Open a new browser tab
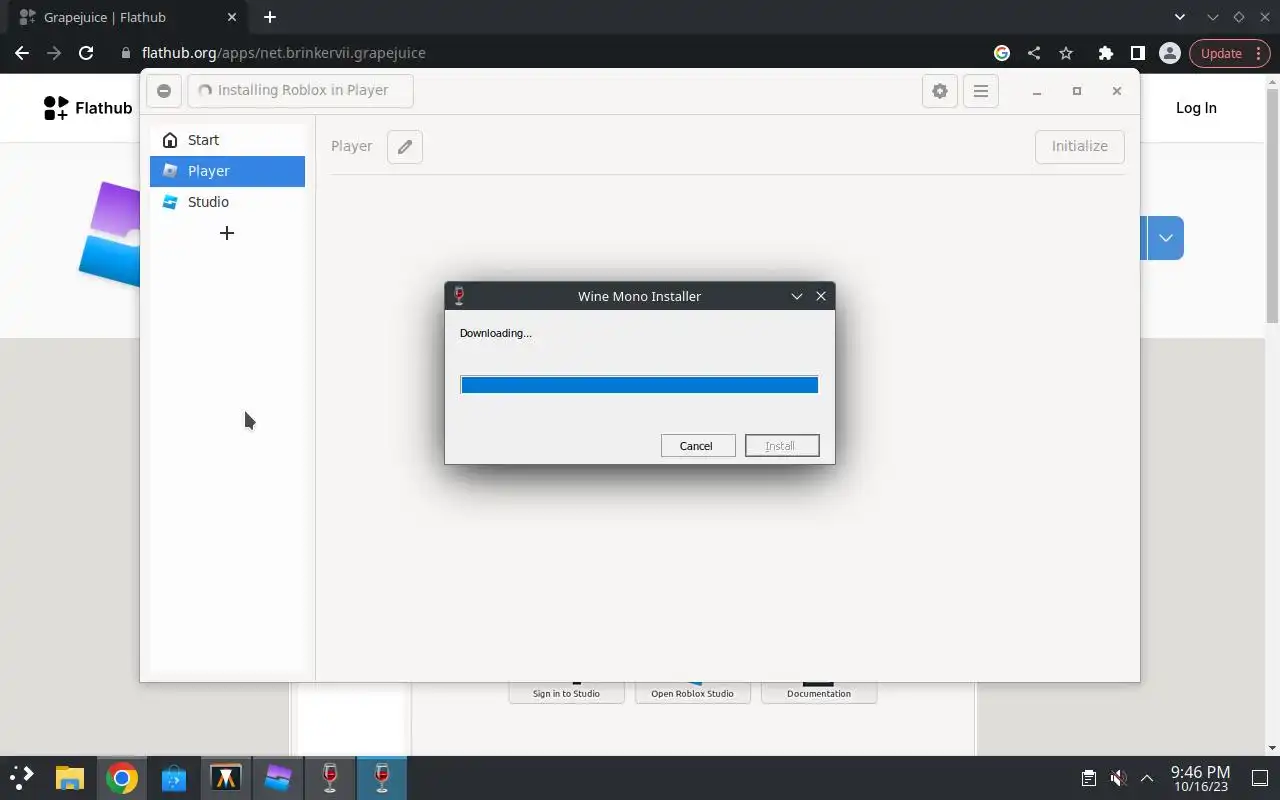Screen dimensions: 1280x800 tap(270, 17)
